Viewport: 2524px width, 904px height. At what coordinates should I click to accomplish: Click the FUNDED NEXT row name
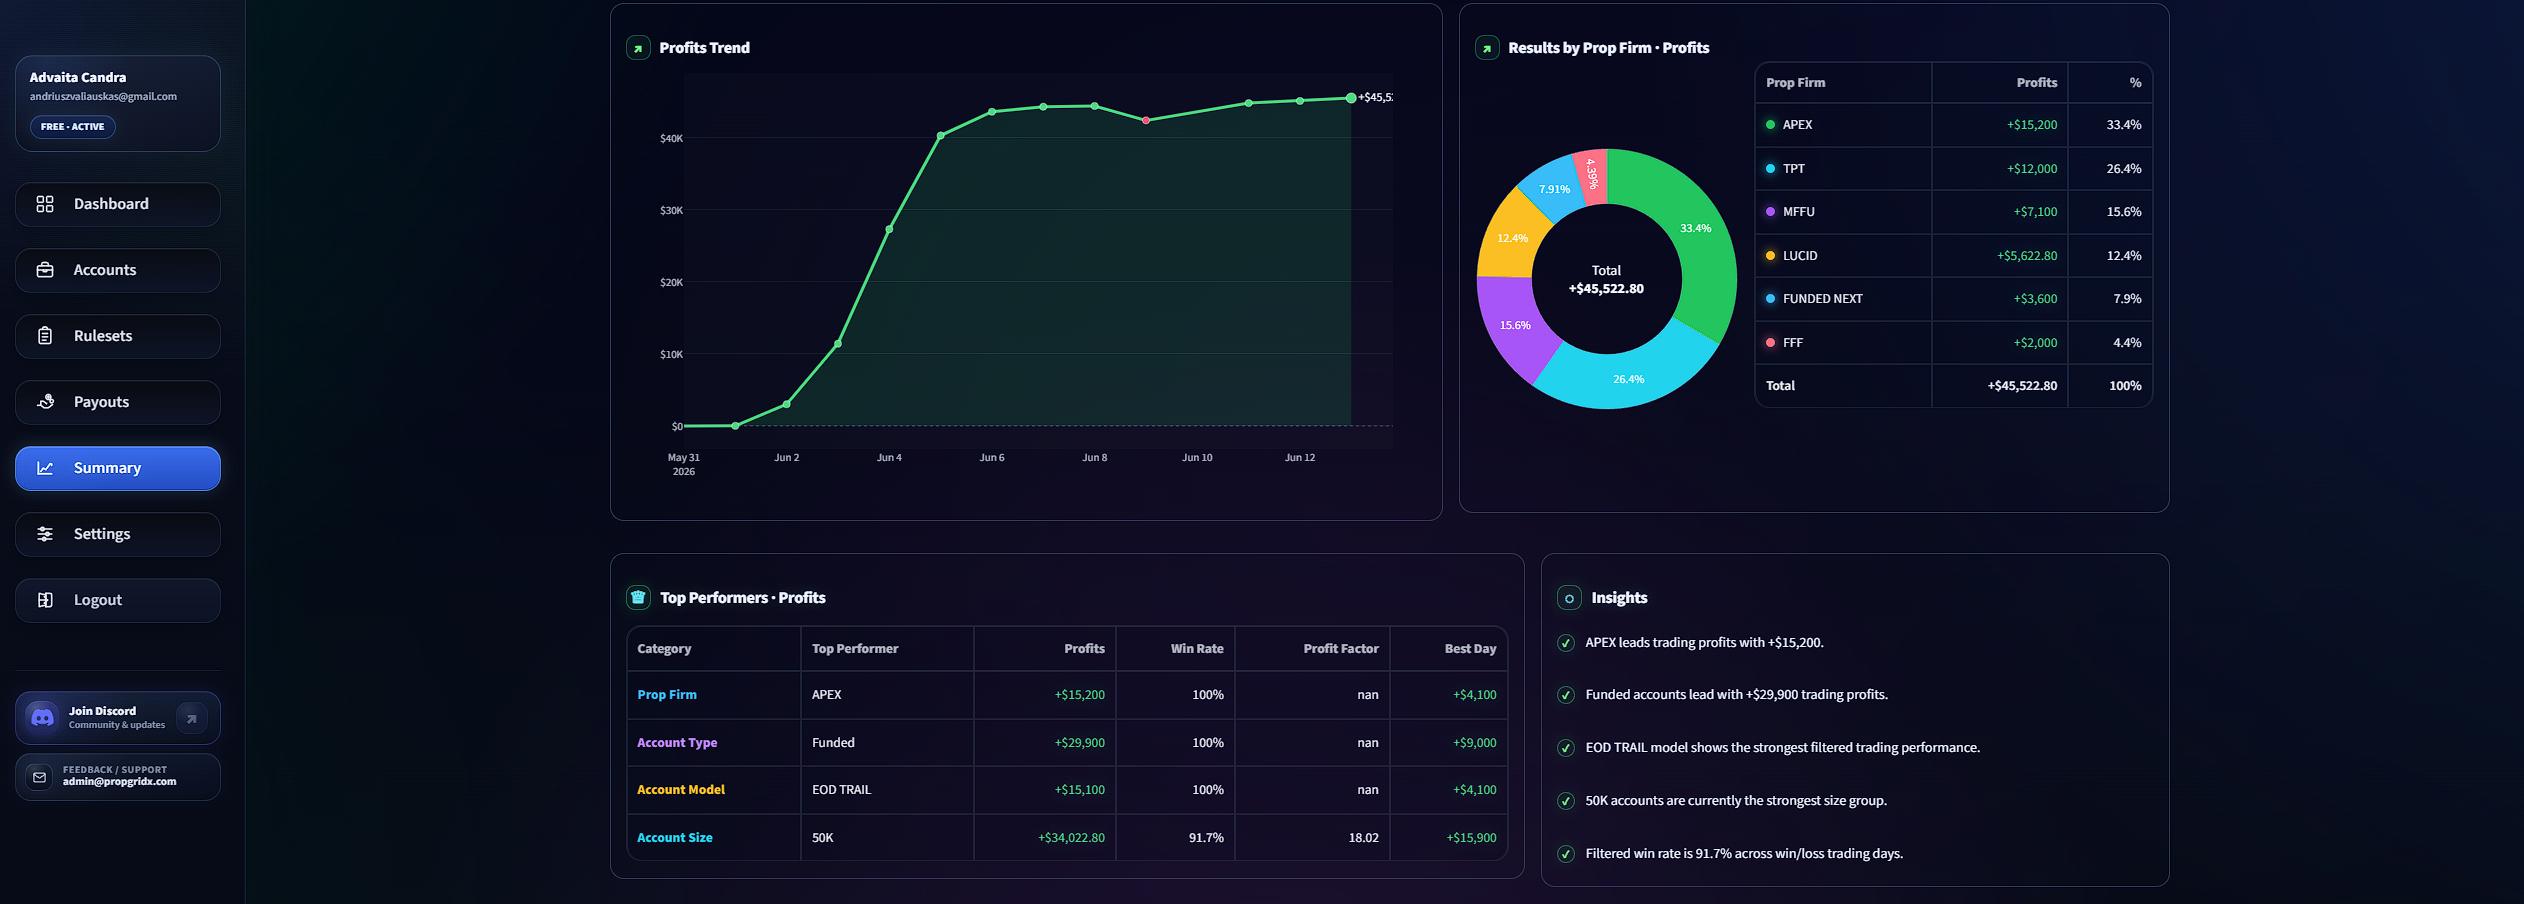coord(1822,299)
